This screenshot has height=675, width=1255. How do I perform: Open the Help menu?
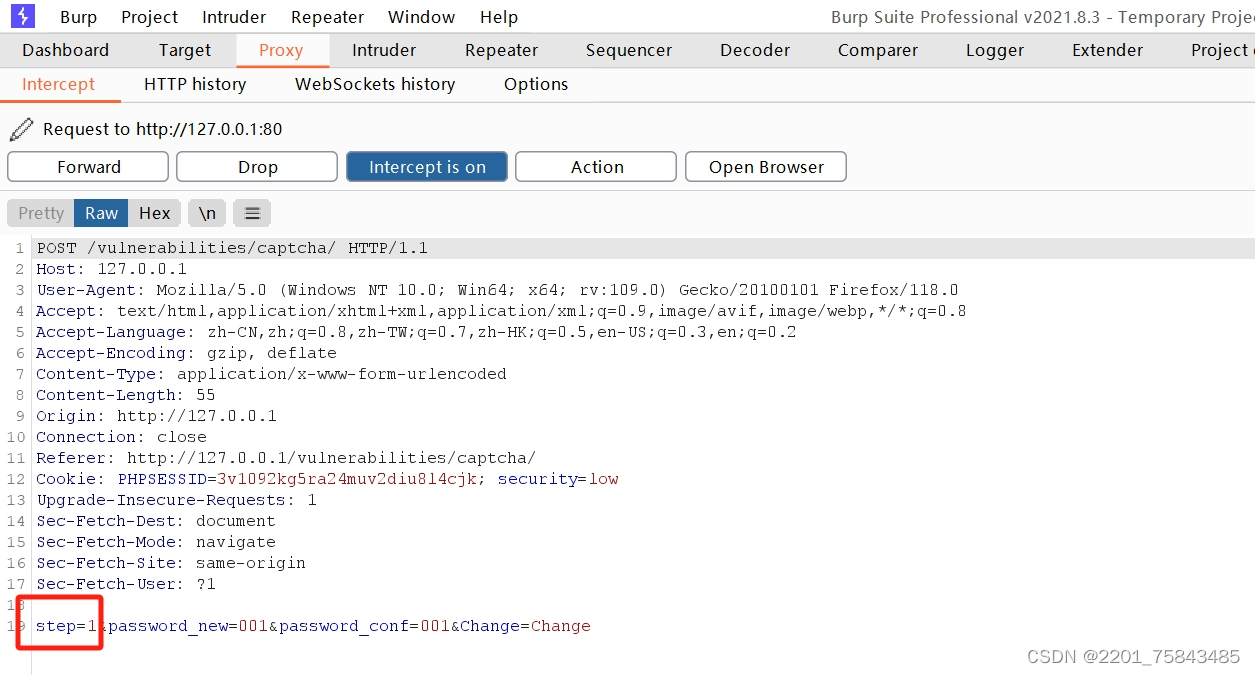pos(499,17)
